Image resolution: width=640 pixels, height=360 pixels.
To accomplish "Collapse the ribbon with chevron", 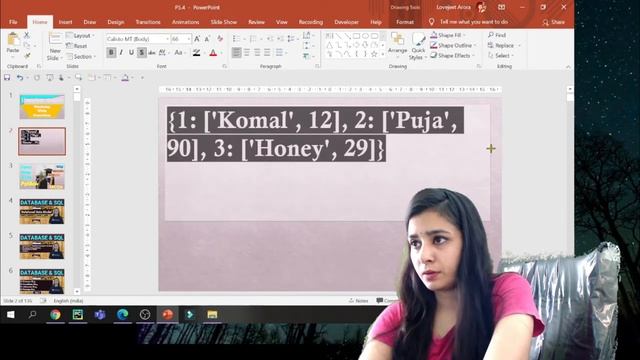I will [x=568, y=67].
